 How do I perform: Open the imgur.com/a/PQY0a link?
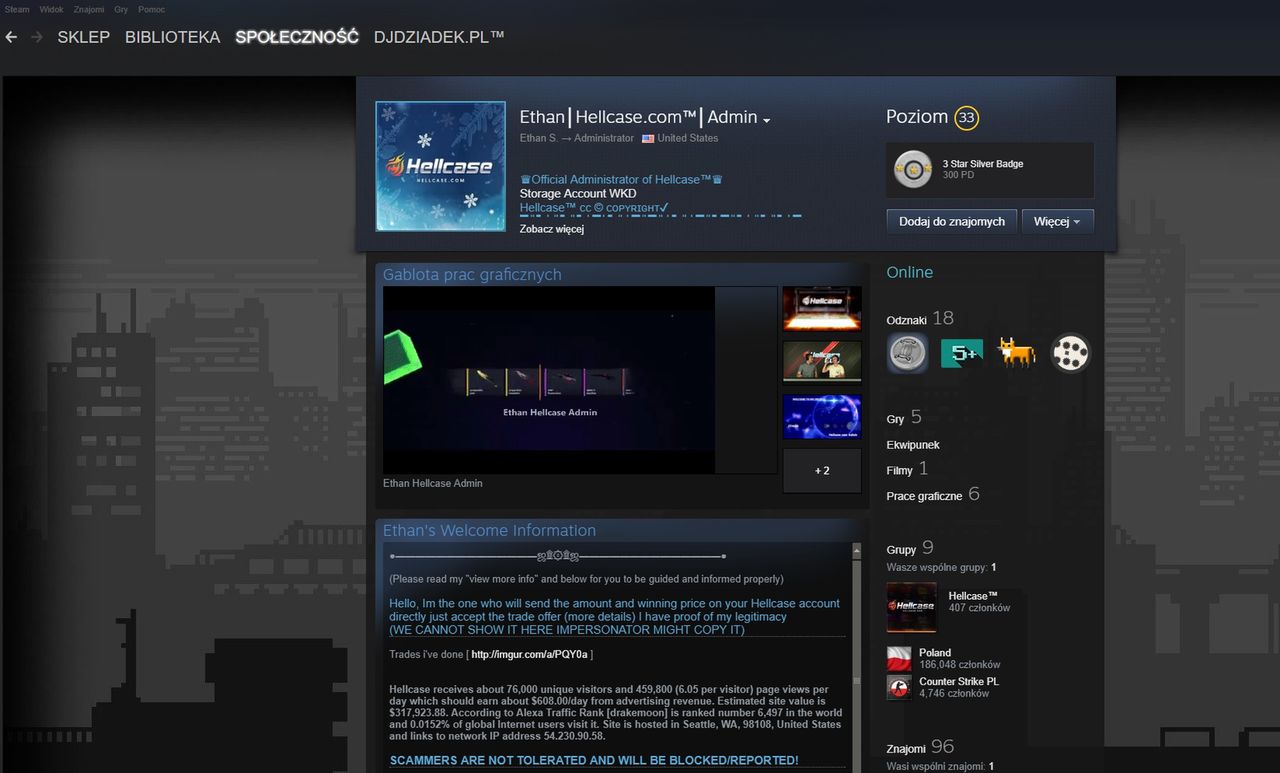tap(529, 655)
